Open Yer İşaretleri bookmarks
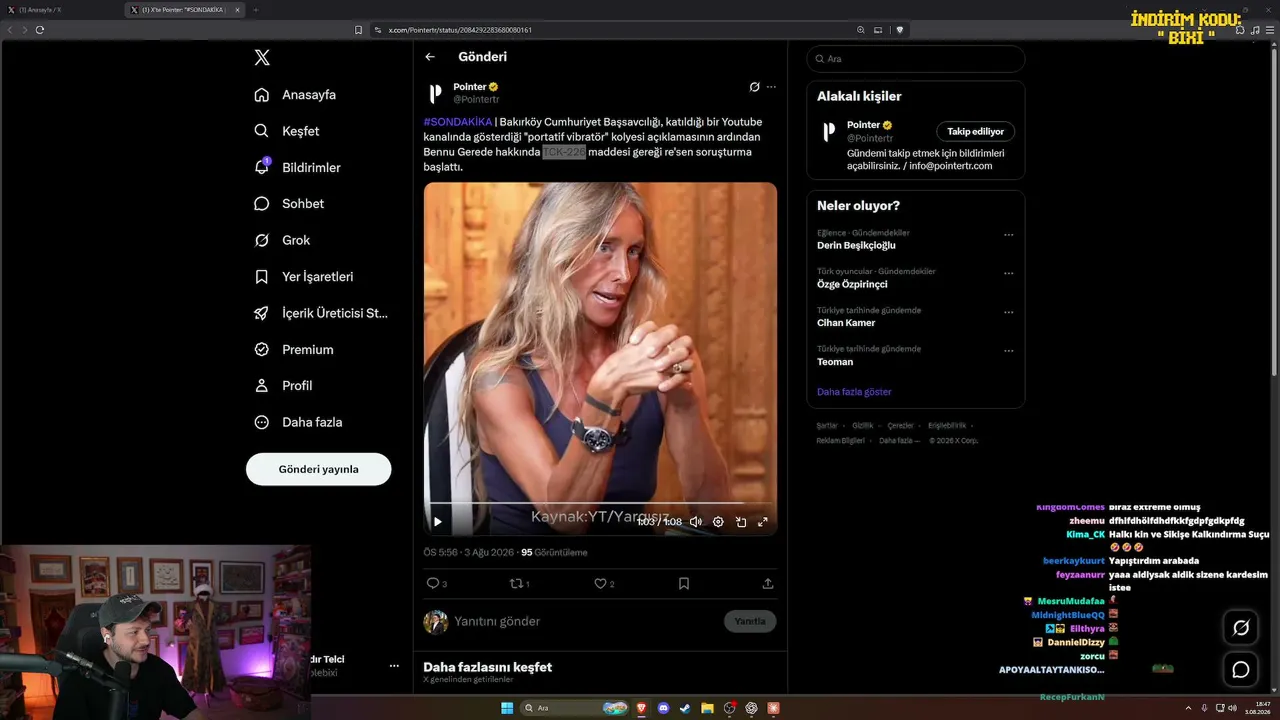 [x=303, y=277]
